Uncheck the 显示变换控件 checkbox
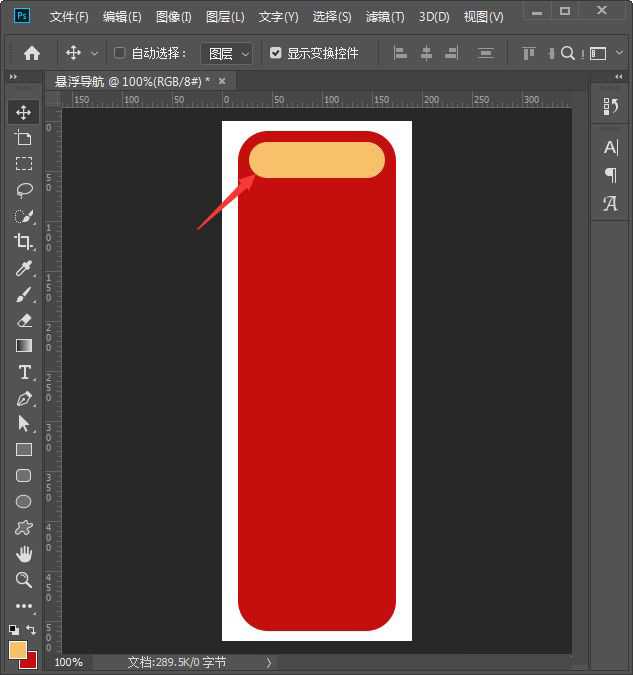Image resolution: width=633 pixels, height=675 pixels. pos(276,53)
